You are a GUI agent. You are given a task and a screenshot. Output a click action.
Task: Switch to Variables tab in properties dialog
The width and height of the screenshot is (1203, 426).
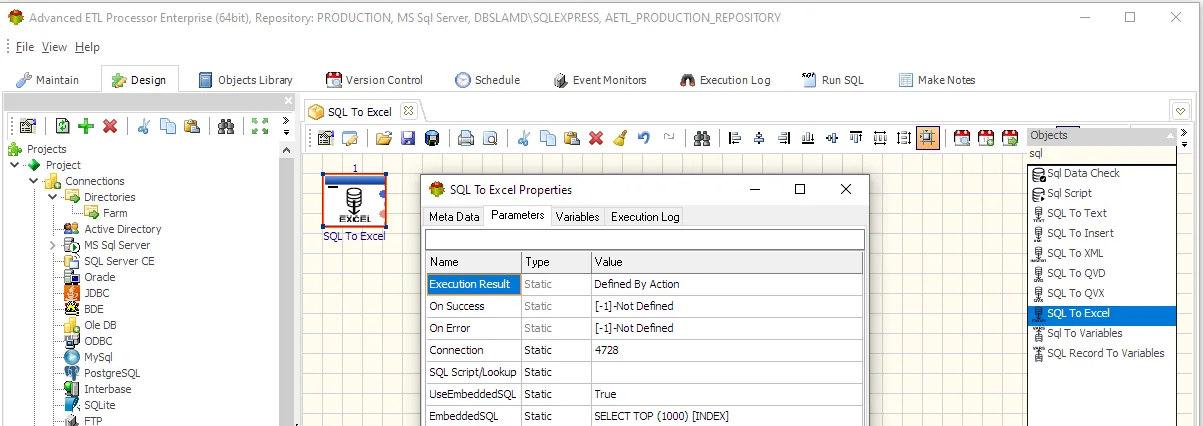(577, 217)
